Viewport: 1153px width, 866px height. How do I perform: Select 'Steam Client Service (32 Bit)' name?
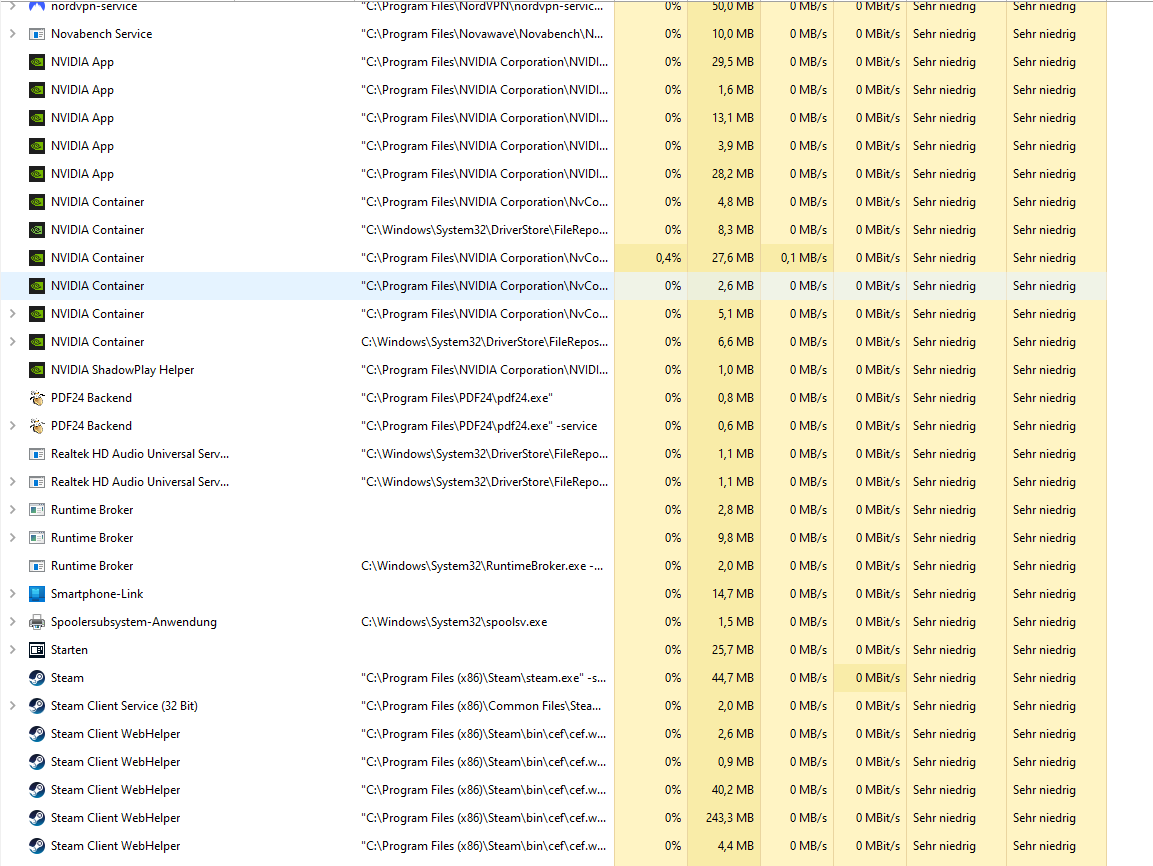(124, 706)
